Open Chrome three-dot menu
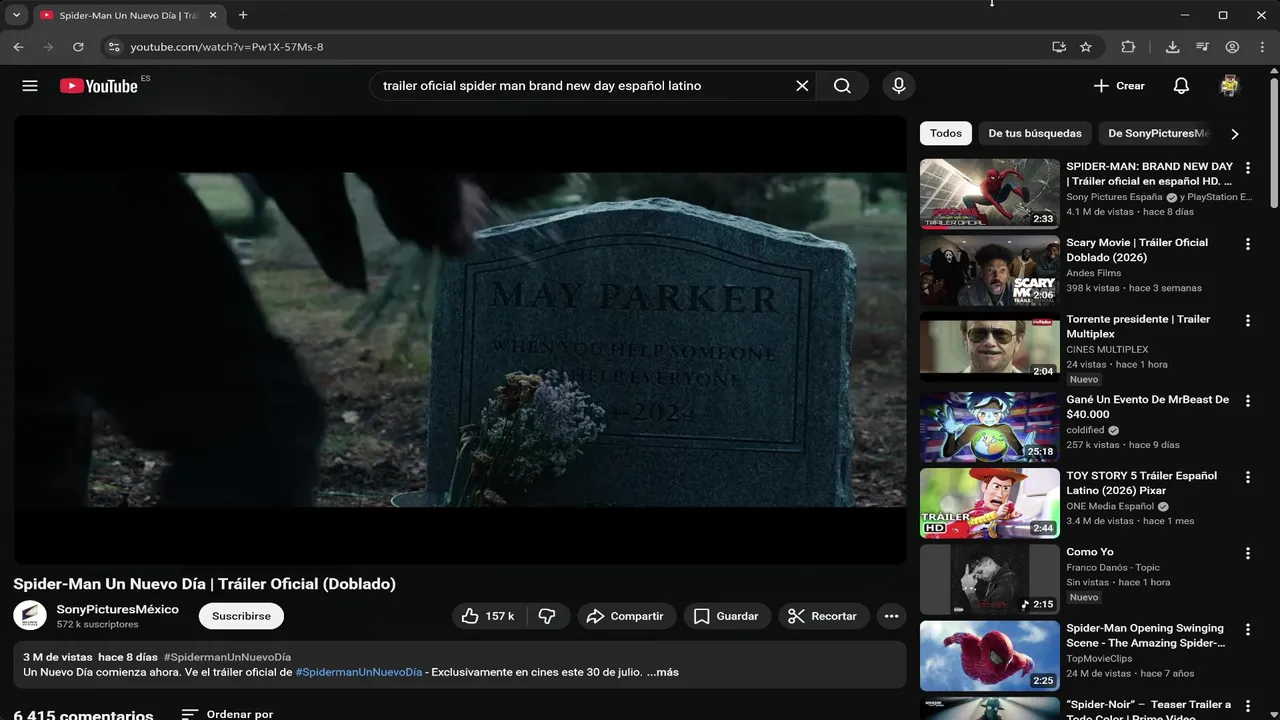 1262,47
